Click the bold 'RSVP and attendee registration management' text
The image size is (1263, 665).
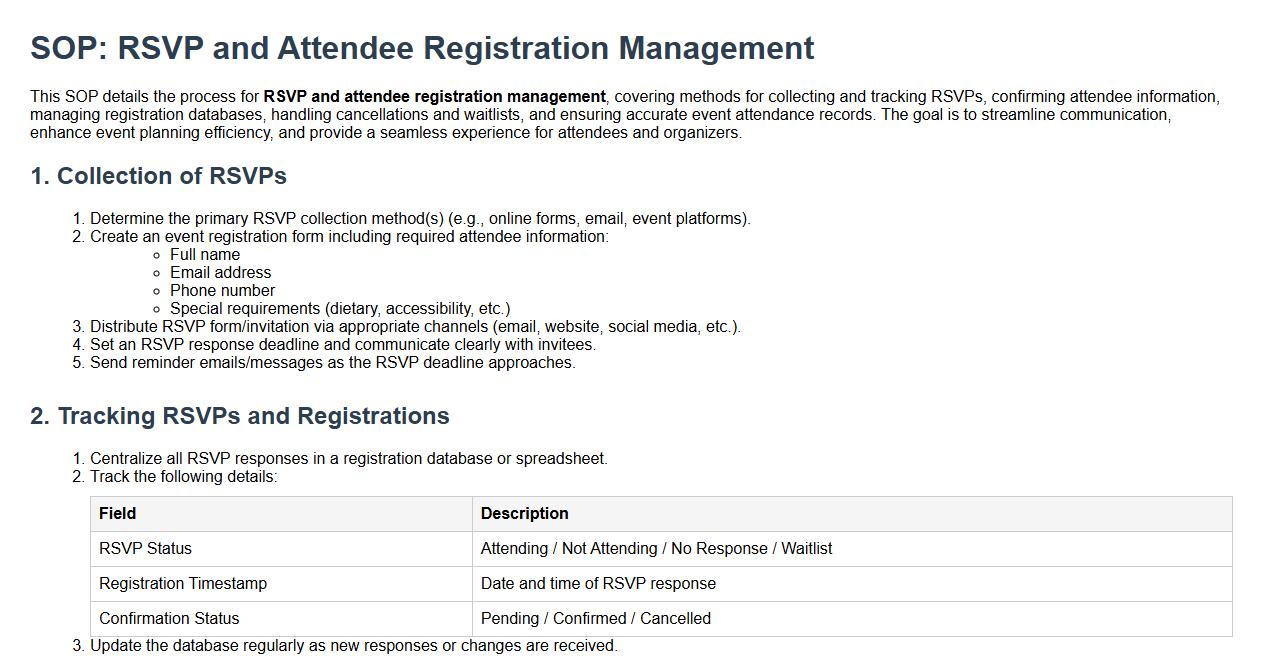(434, 97)
